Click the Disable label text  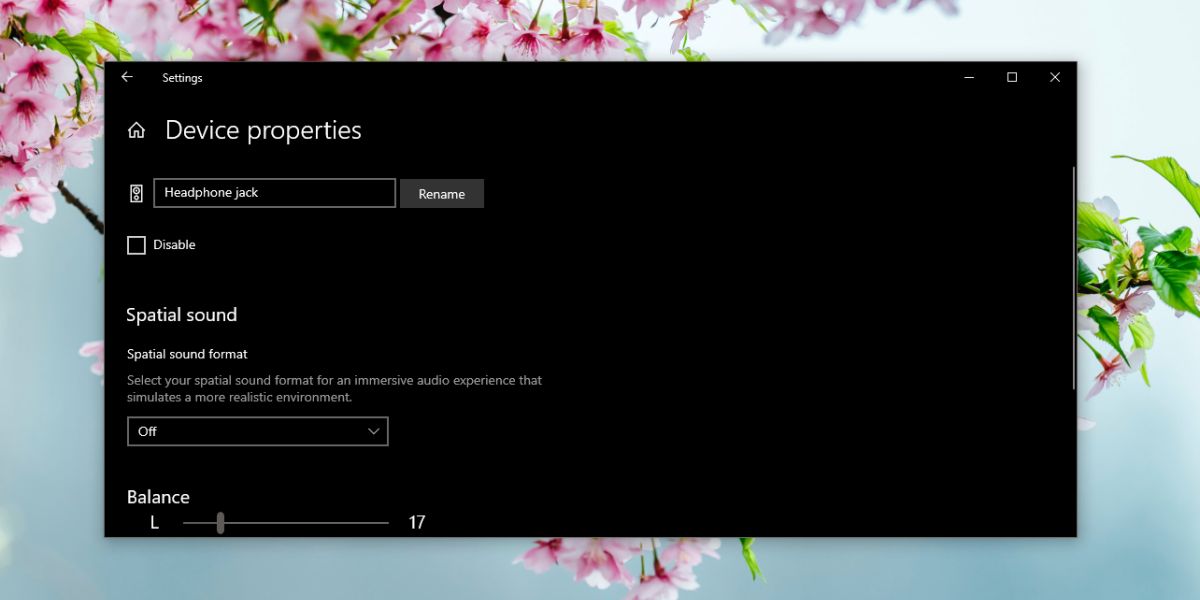[x=174, y=245]
